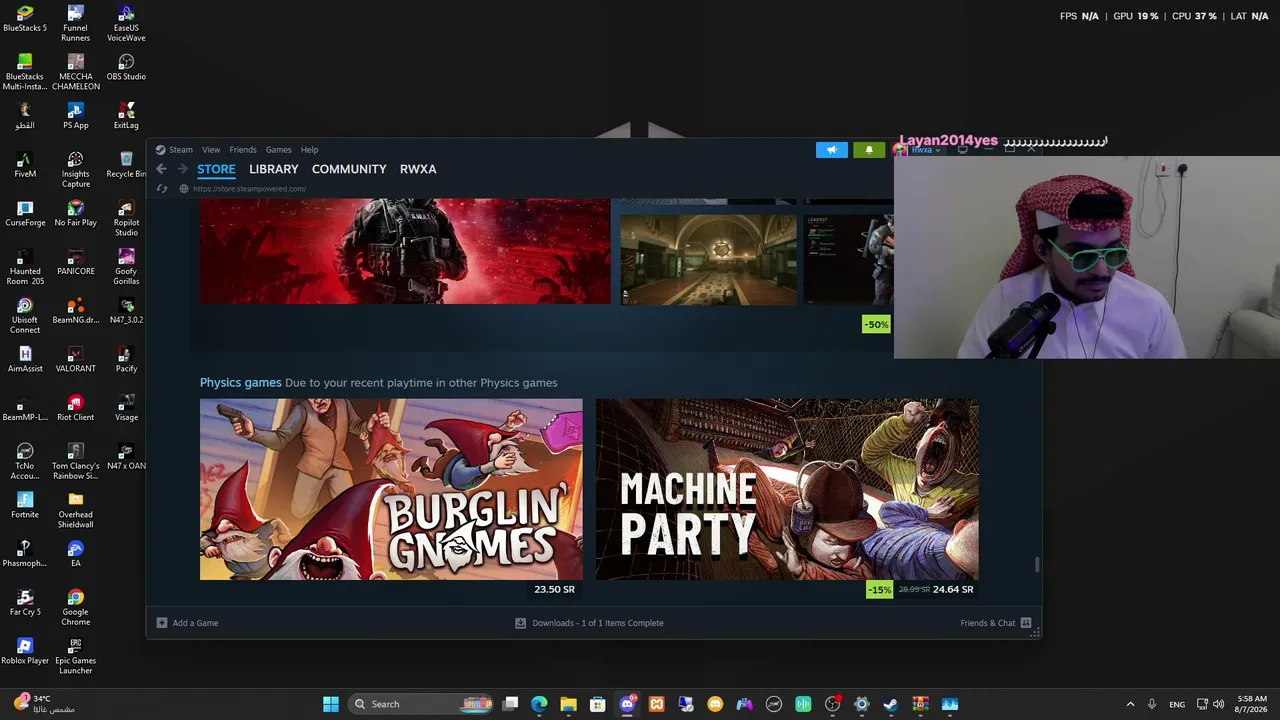Image resolution: width=1280 pixels, height=720 pixels.
Task: Select the Roblox Player desktop icon
Action: (x=25, y=652)
